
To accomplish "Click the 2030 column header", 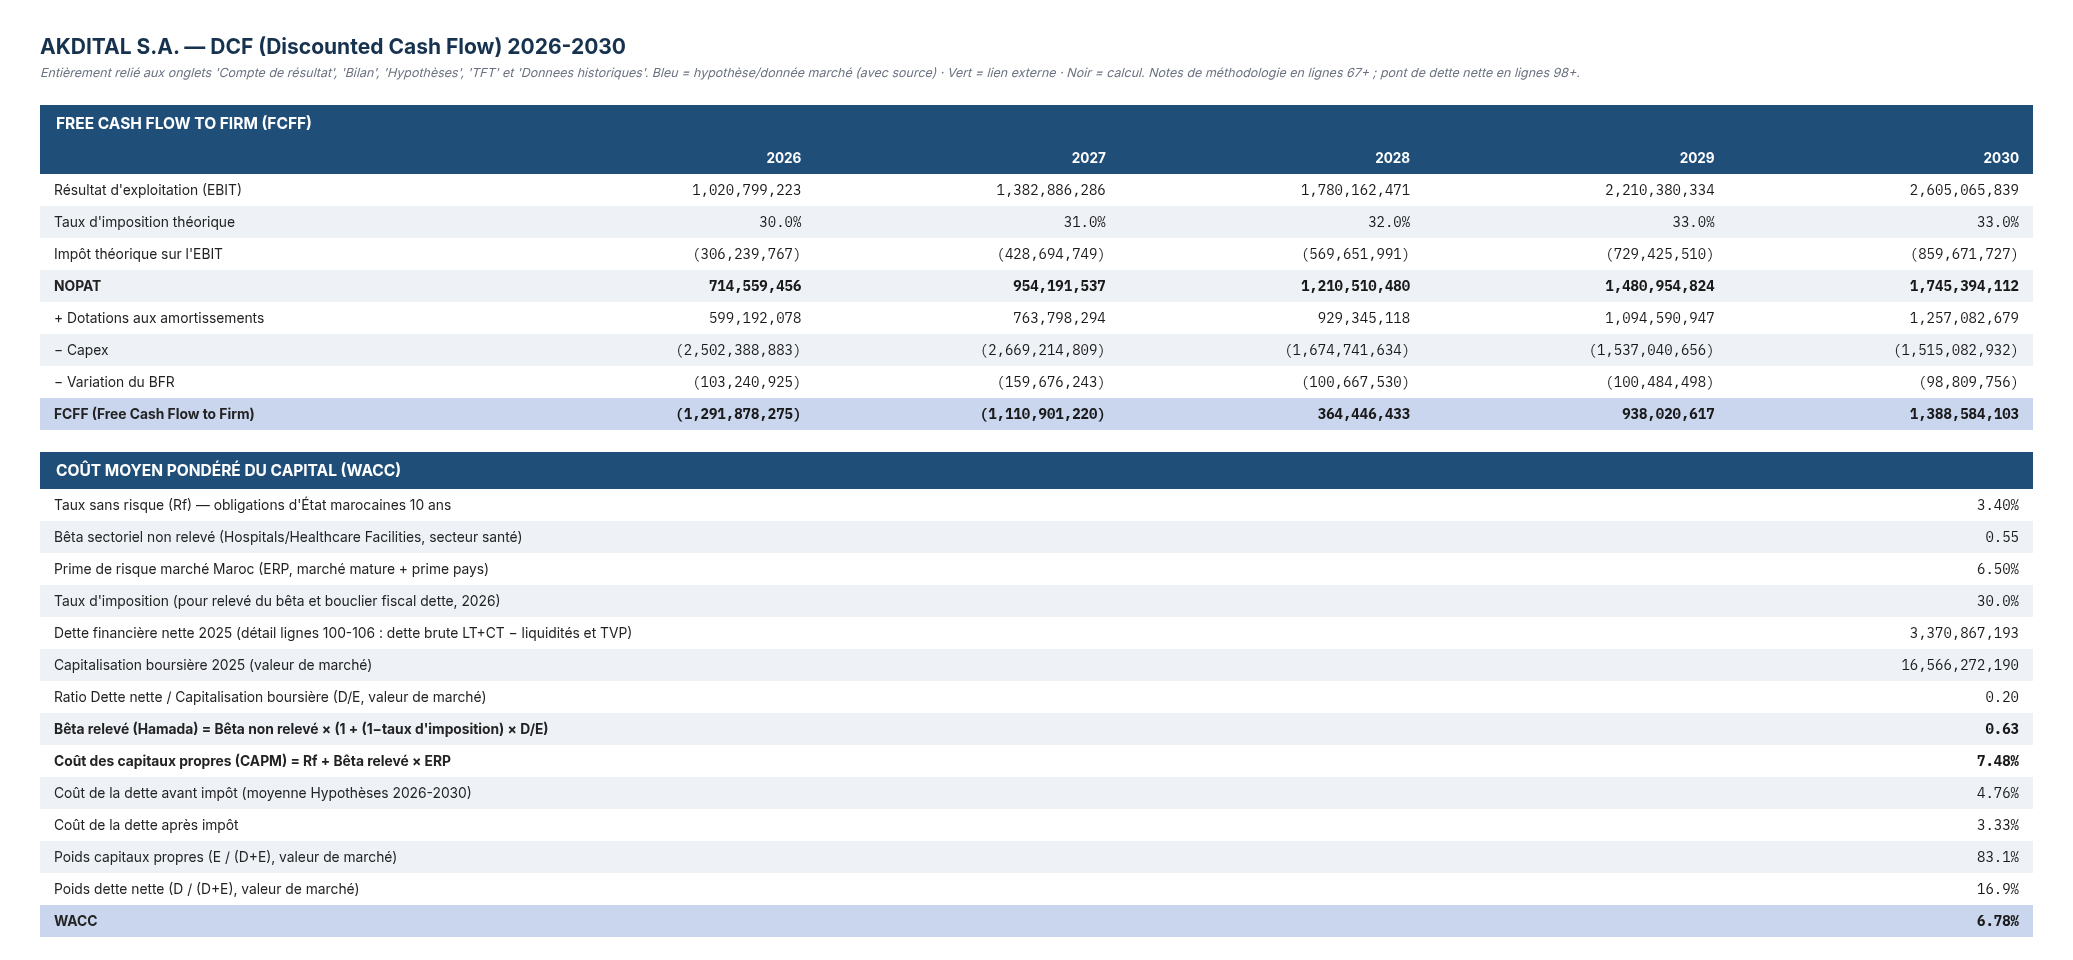I will pos(2001,158).
